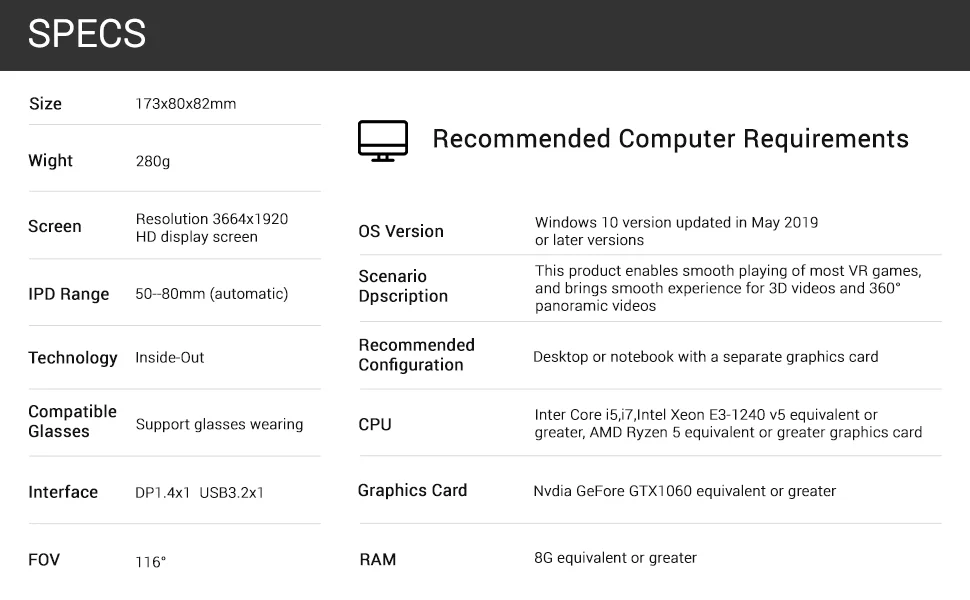
Task: Click the 8G equivalent or greater text
Action: click(615, 558)
